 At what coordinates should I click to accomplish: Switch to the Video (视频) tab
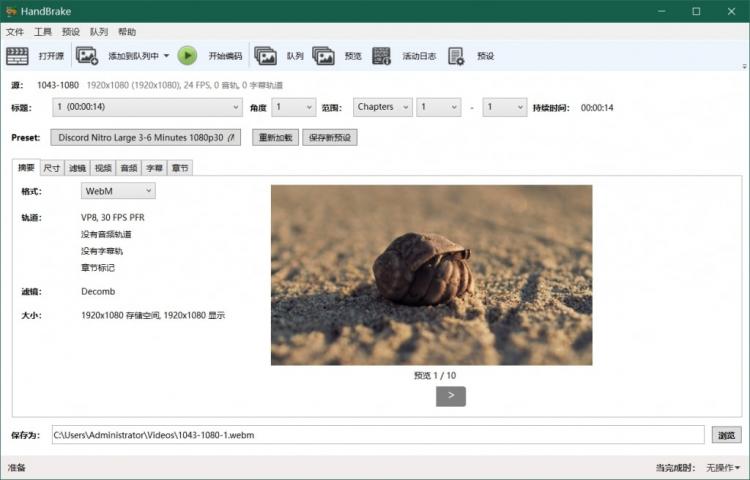pos(103,168)
